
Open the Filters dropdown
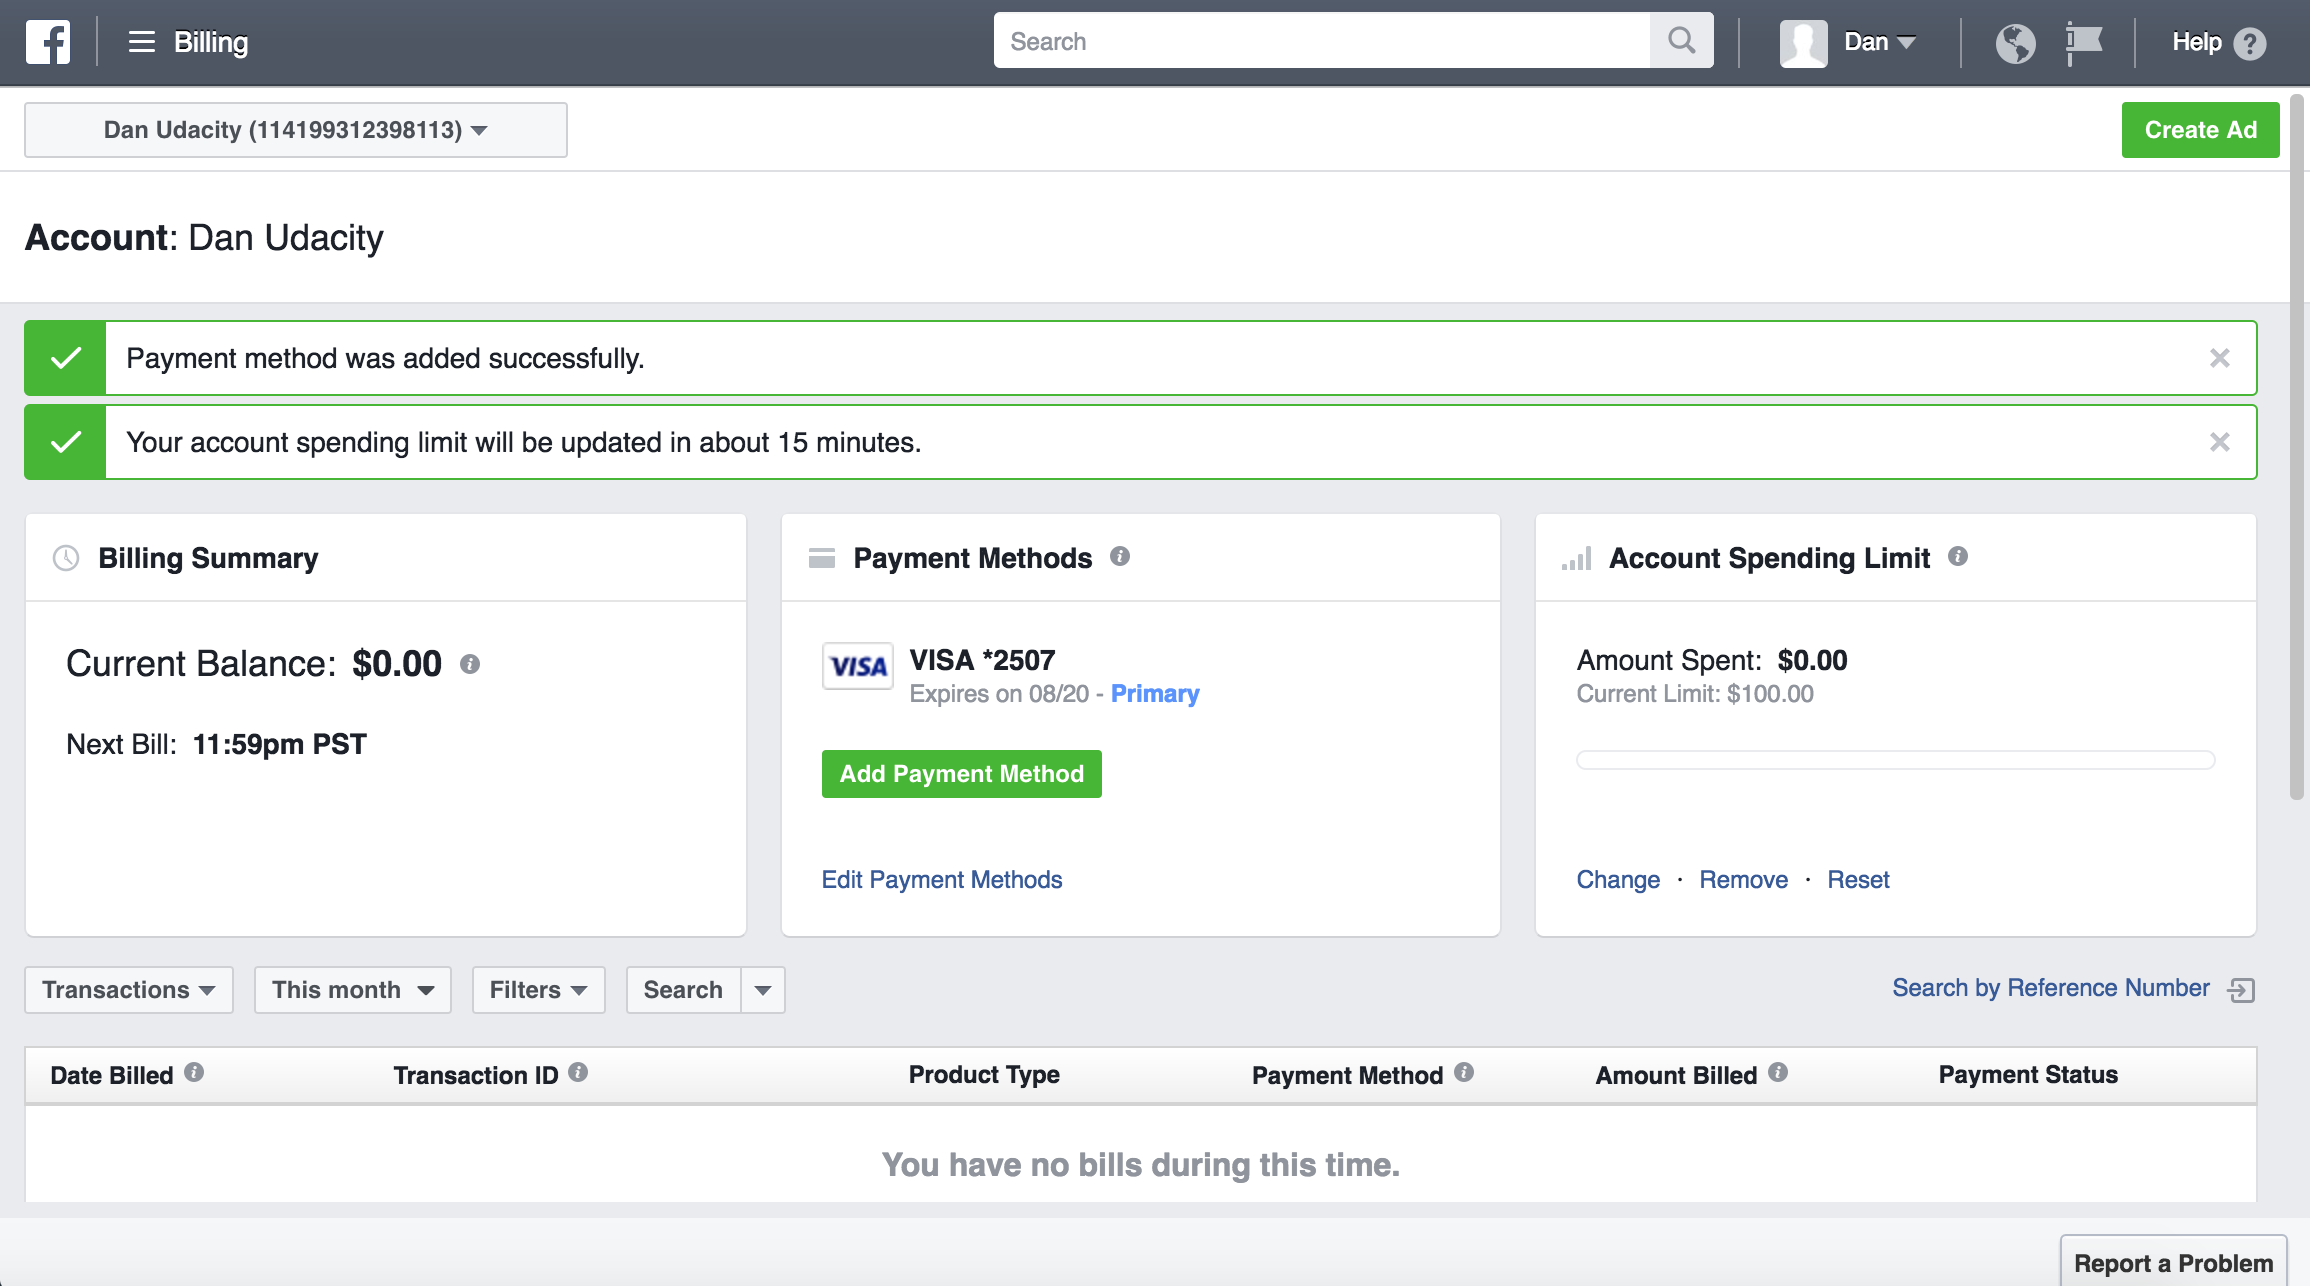click(537, 990)
